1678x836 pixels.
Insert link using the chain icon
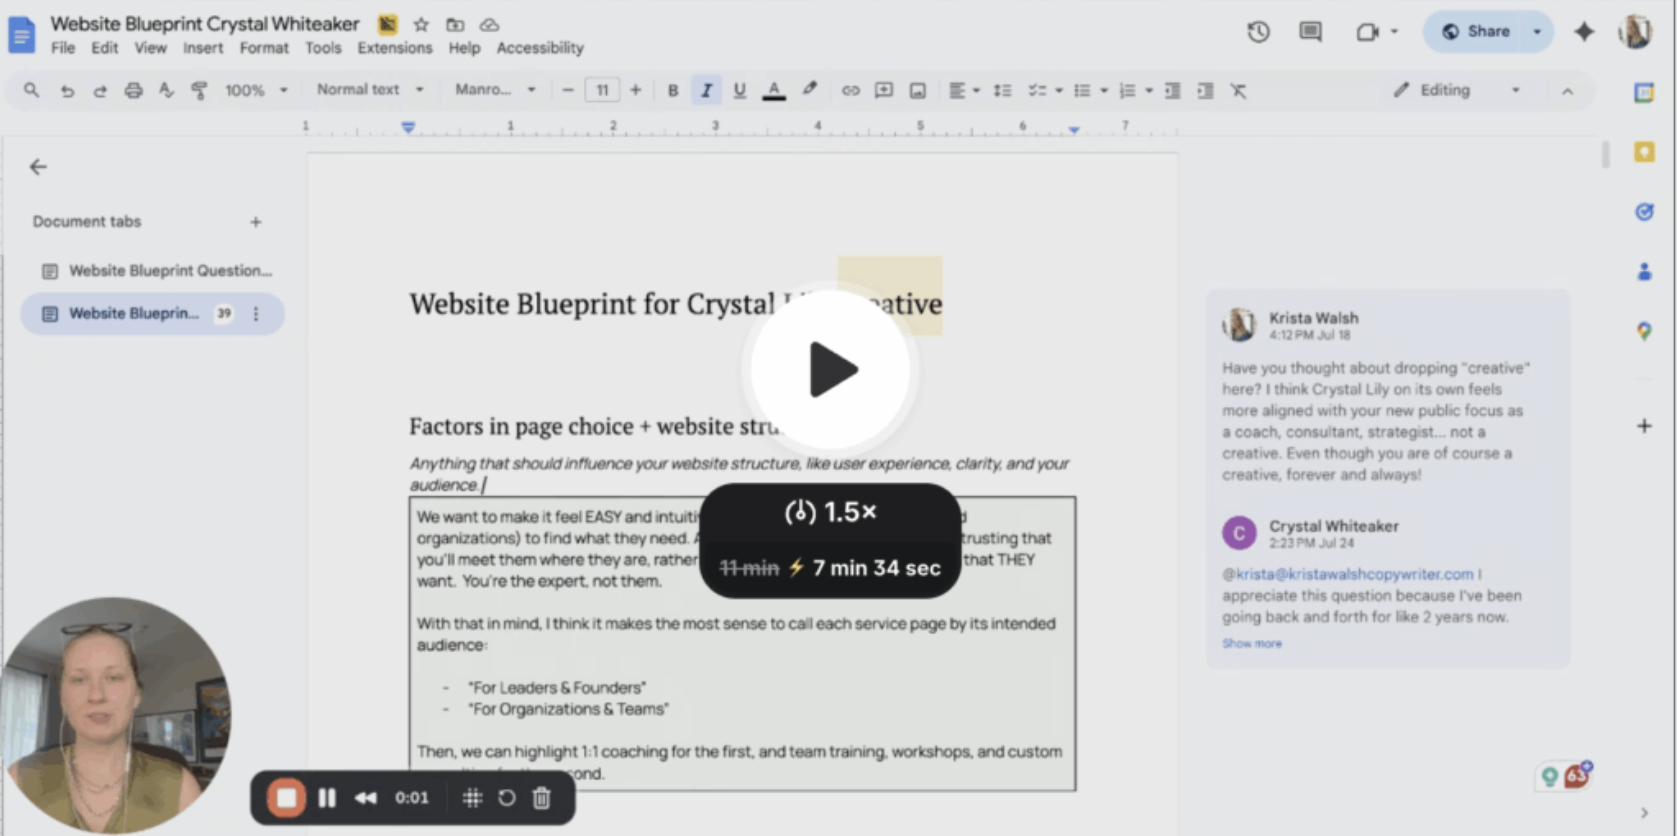[850, 91]
